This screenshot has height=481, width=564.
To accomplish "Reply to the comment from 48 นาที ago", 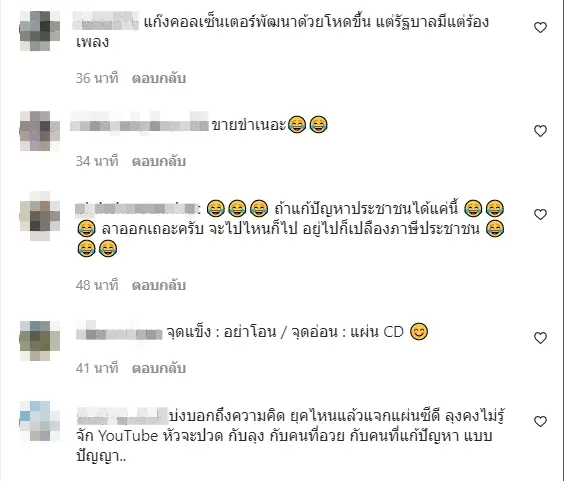I will (x=159, y=285).
